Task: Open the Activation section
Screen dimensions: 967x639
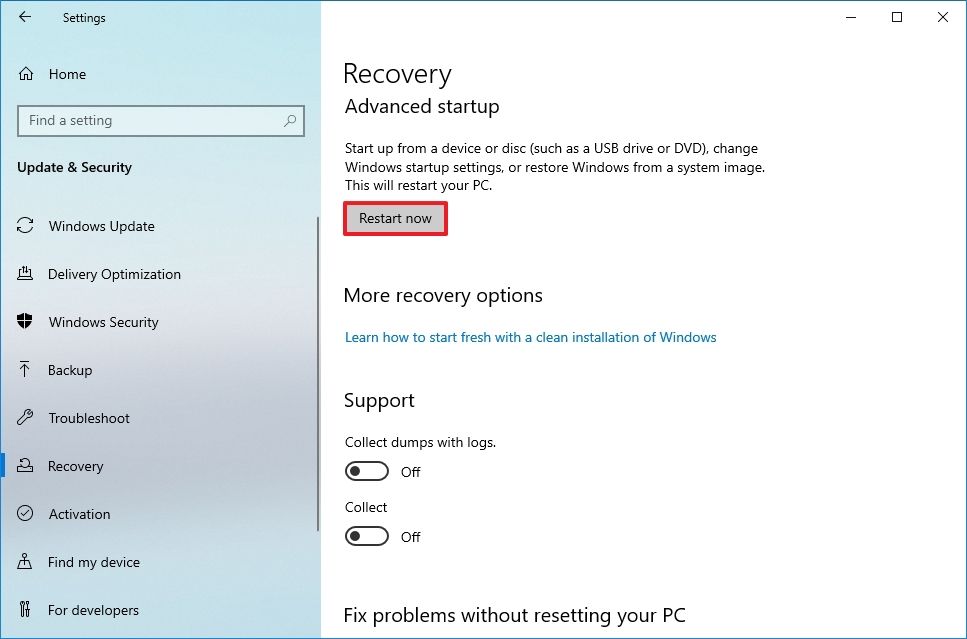Action: [79, 514]
